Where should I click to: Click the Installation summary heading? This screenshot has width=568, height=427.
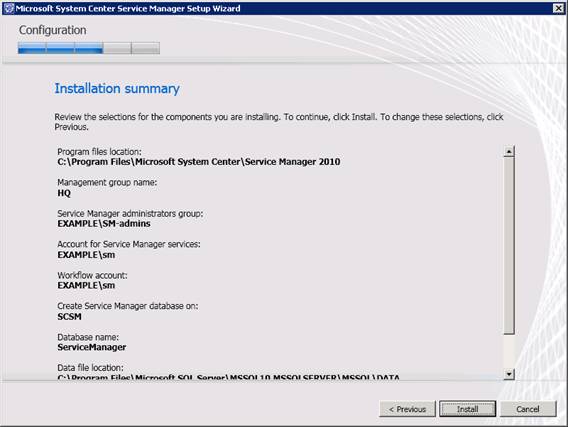coord(117,89)
